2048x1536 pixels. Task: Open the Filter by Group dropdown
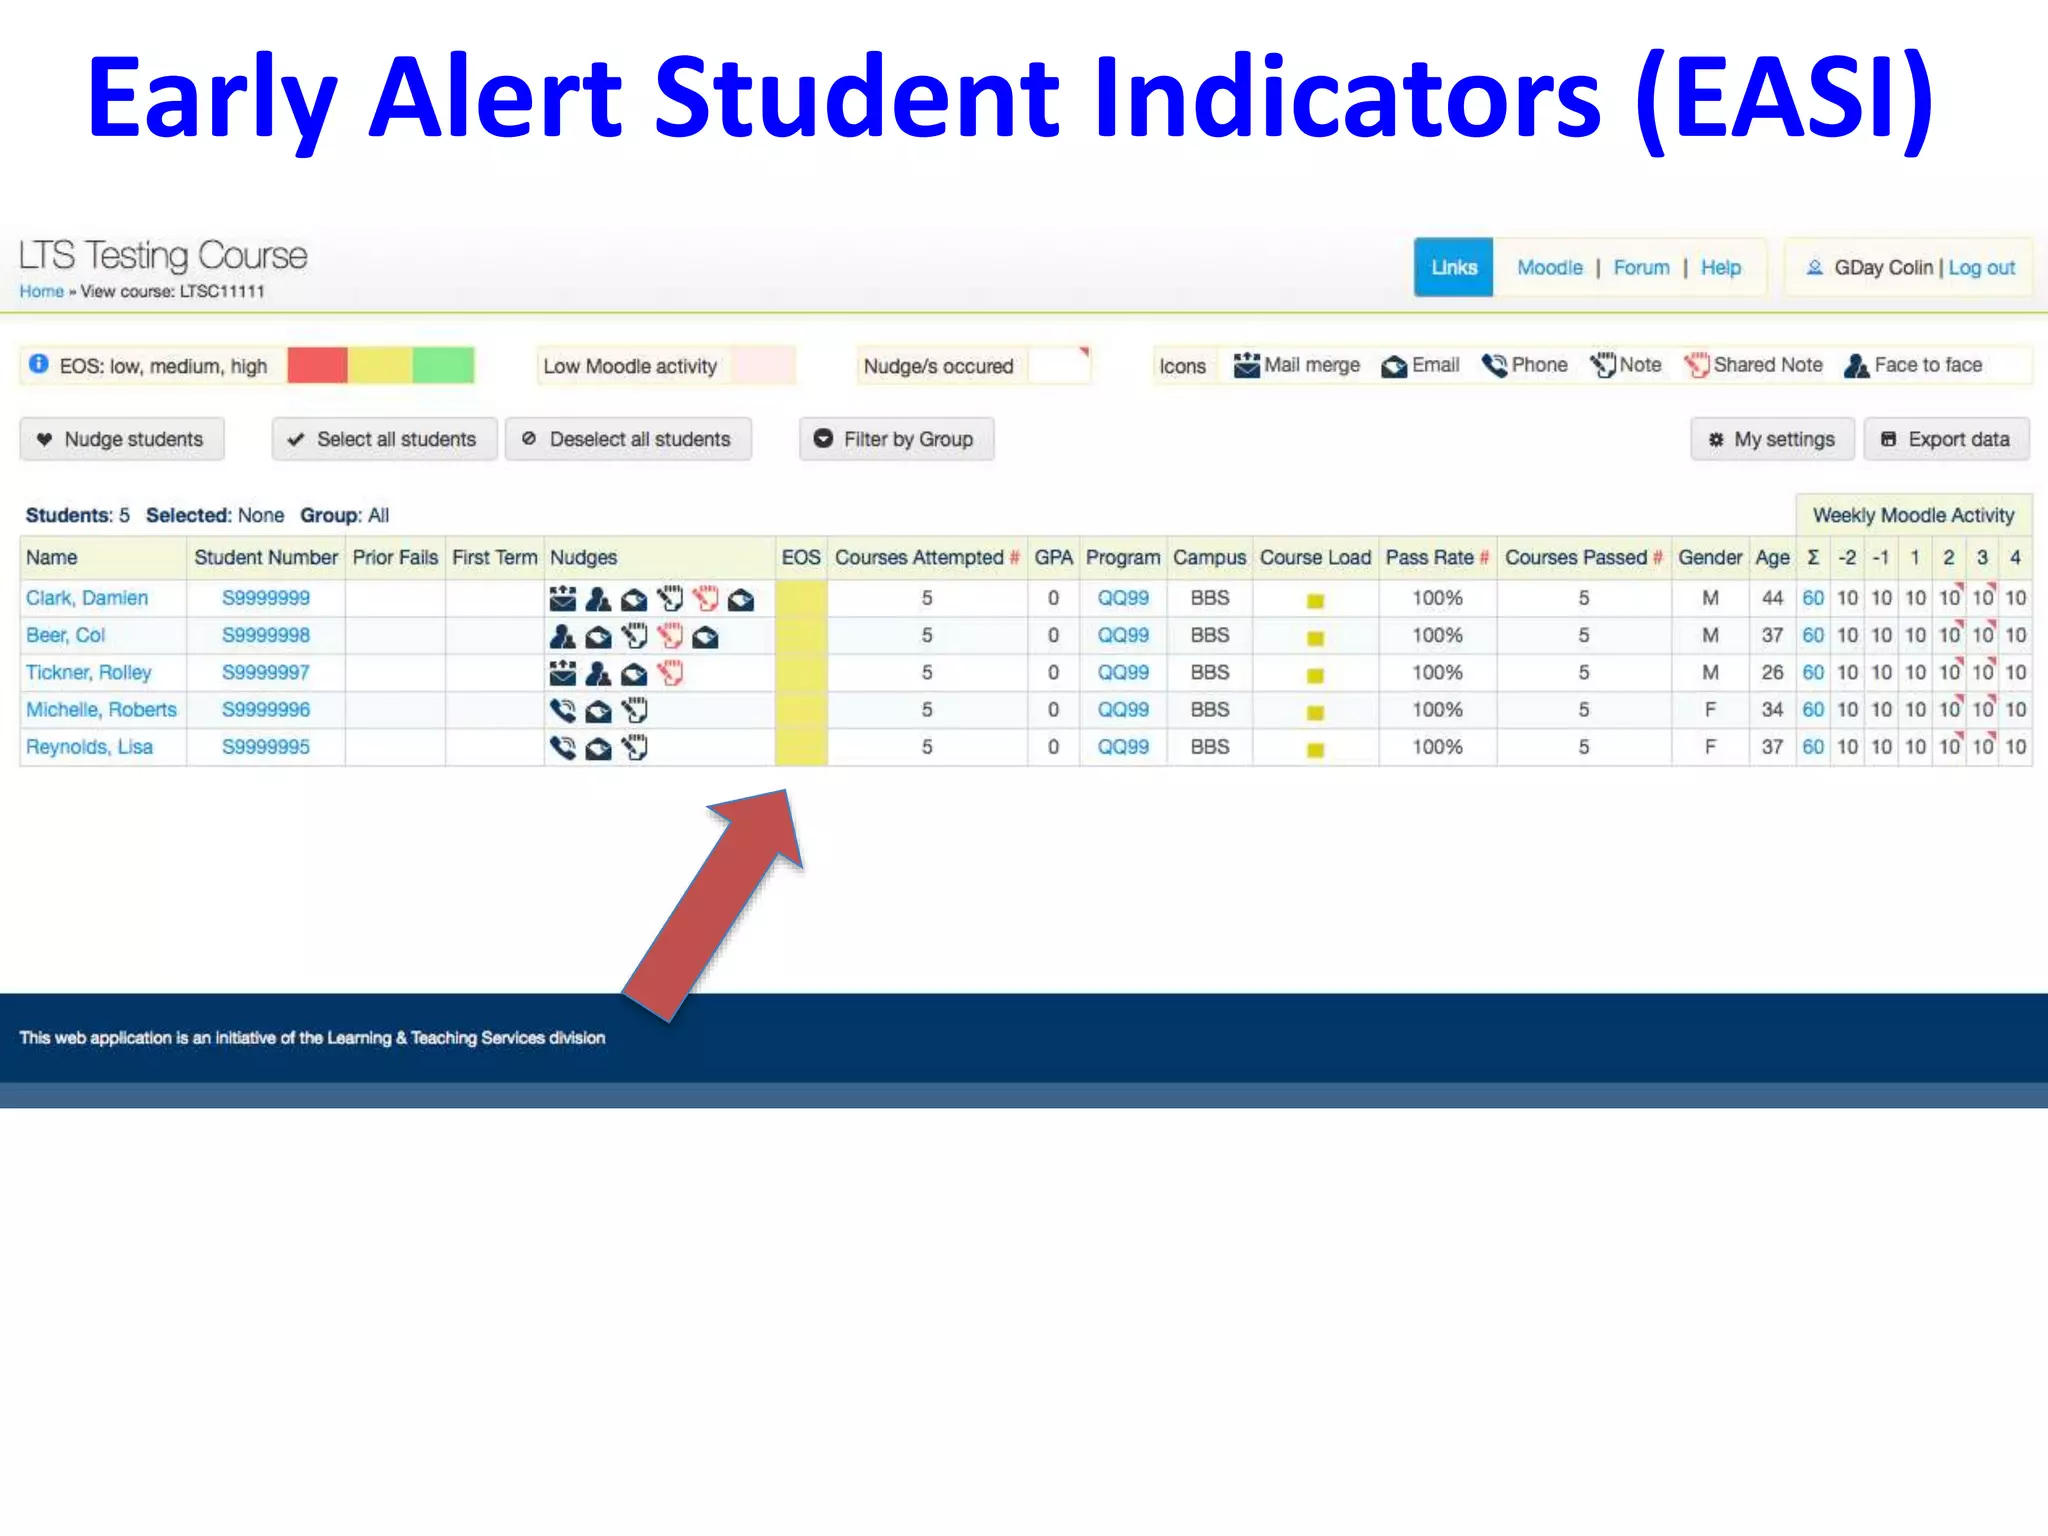[896, 439]
